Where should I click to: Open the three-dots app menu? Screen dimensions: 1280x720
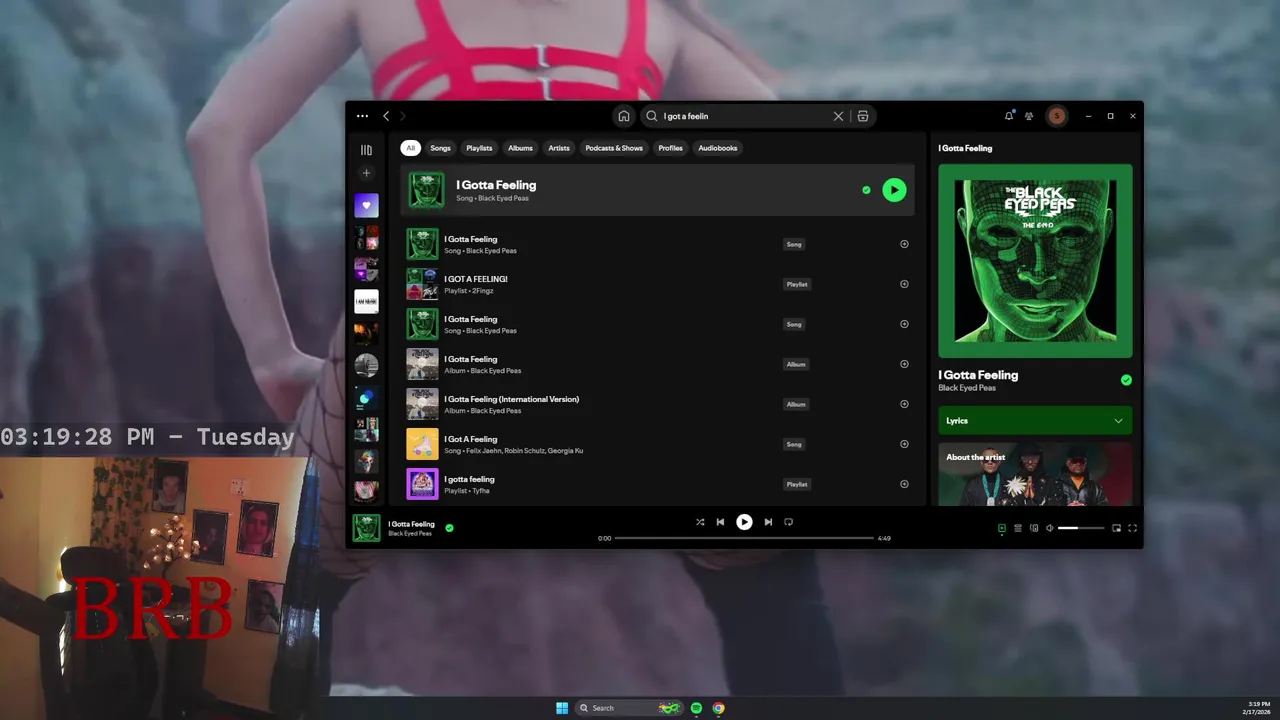(362, 116)
